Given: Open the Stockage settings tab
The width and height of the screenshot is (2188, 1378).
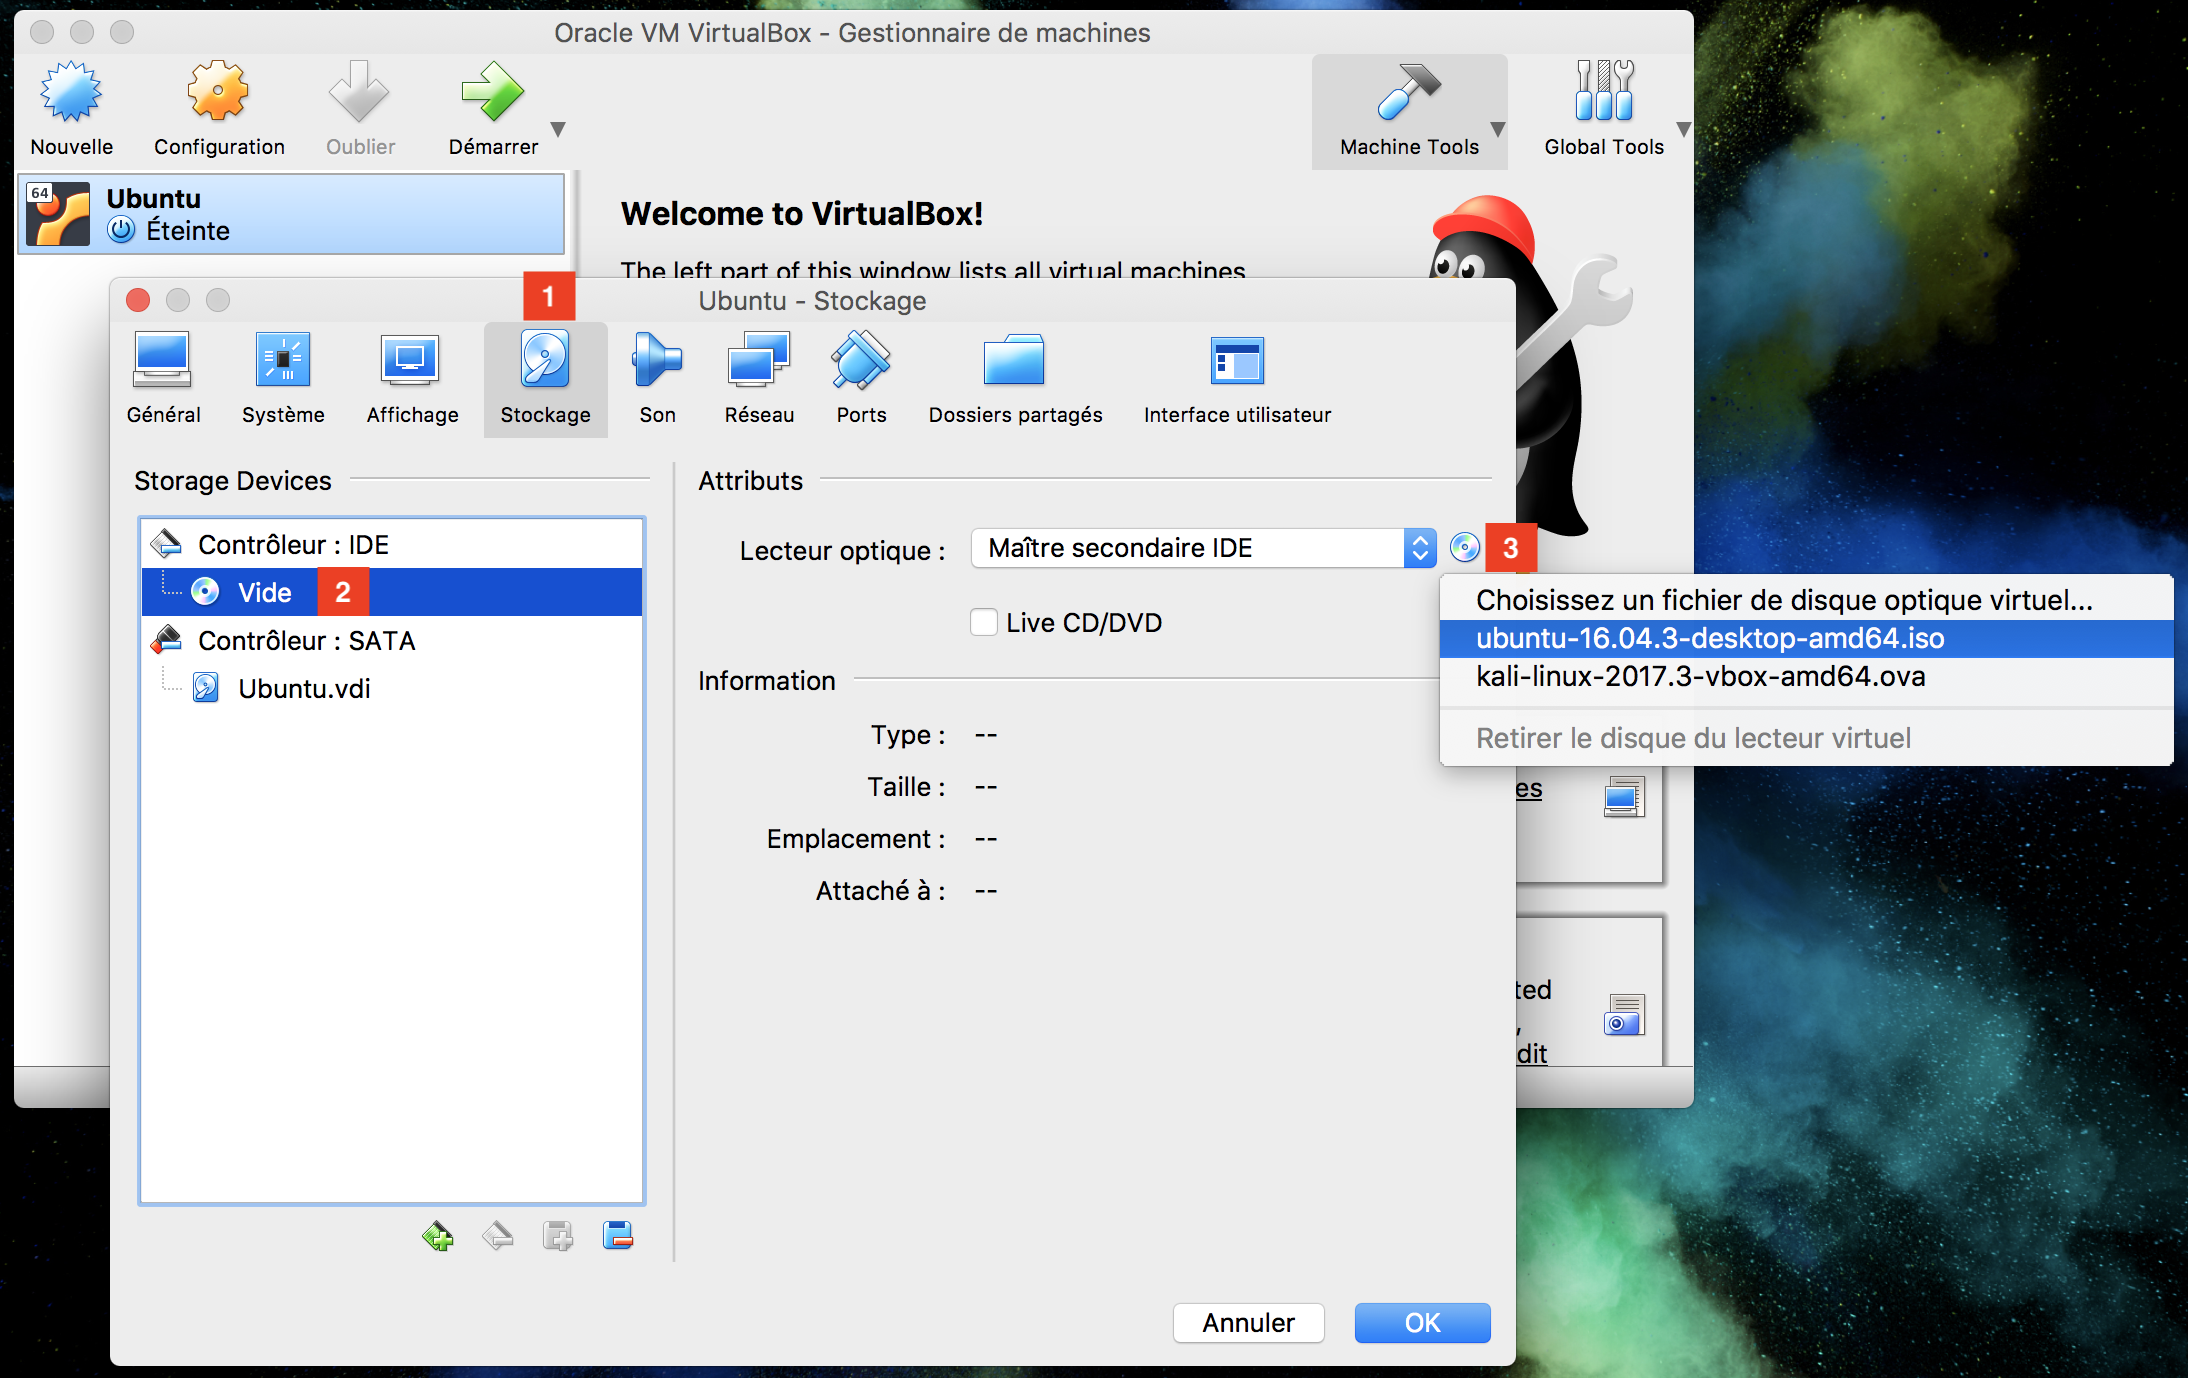Looking at the screenshot, I should click(545, 380).
